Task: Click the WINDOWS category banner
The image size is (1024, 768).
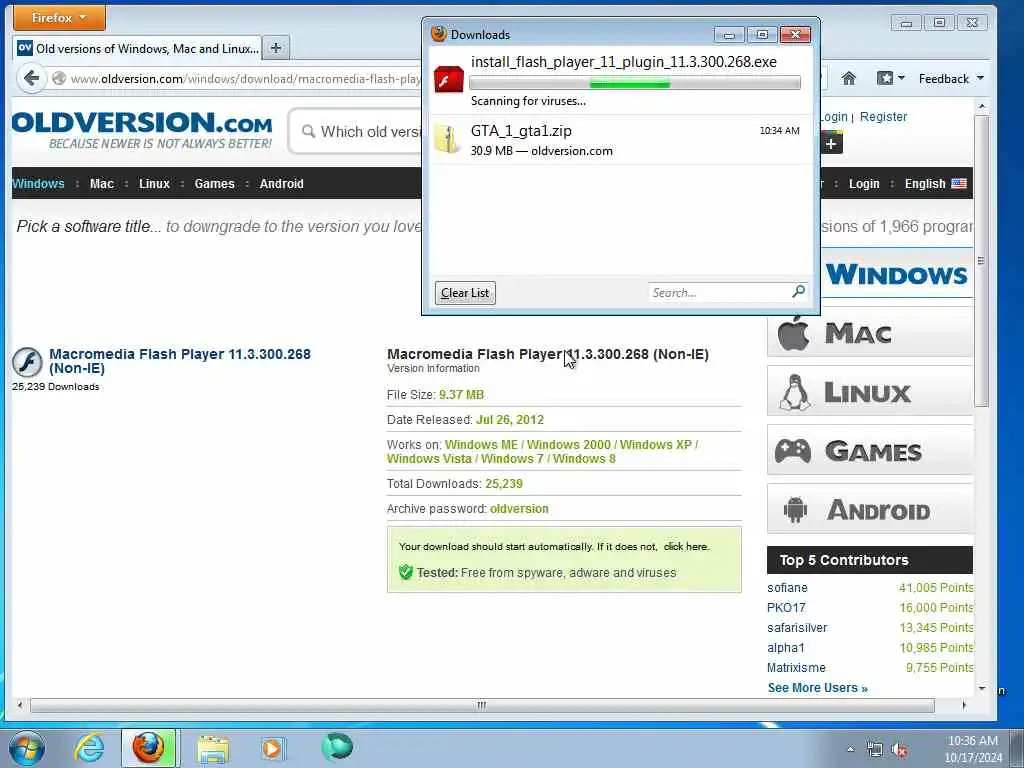Action: pos(897,274)
